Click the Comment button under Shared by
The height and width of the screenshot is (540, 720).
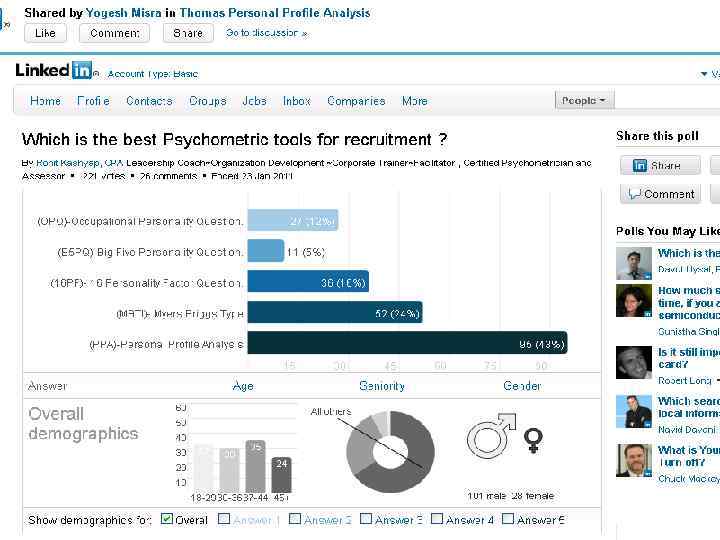click(x=114, y=33)
